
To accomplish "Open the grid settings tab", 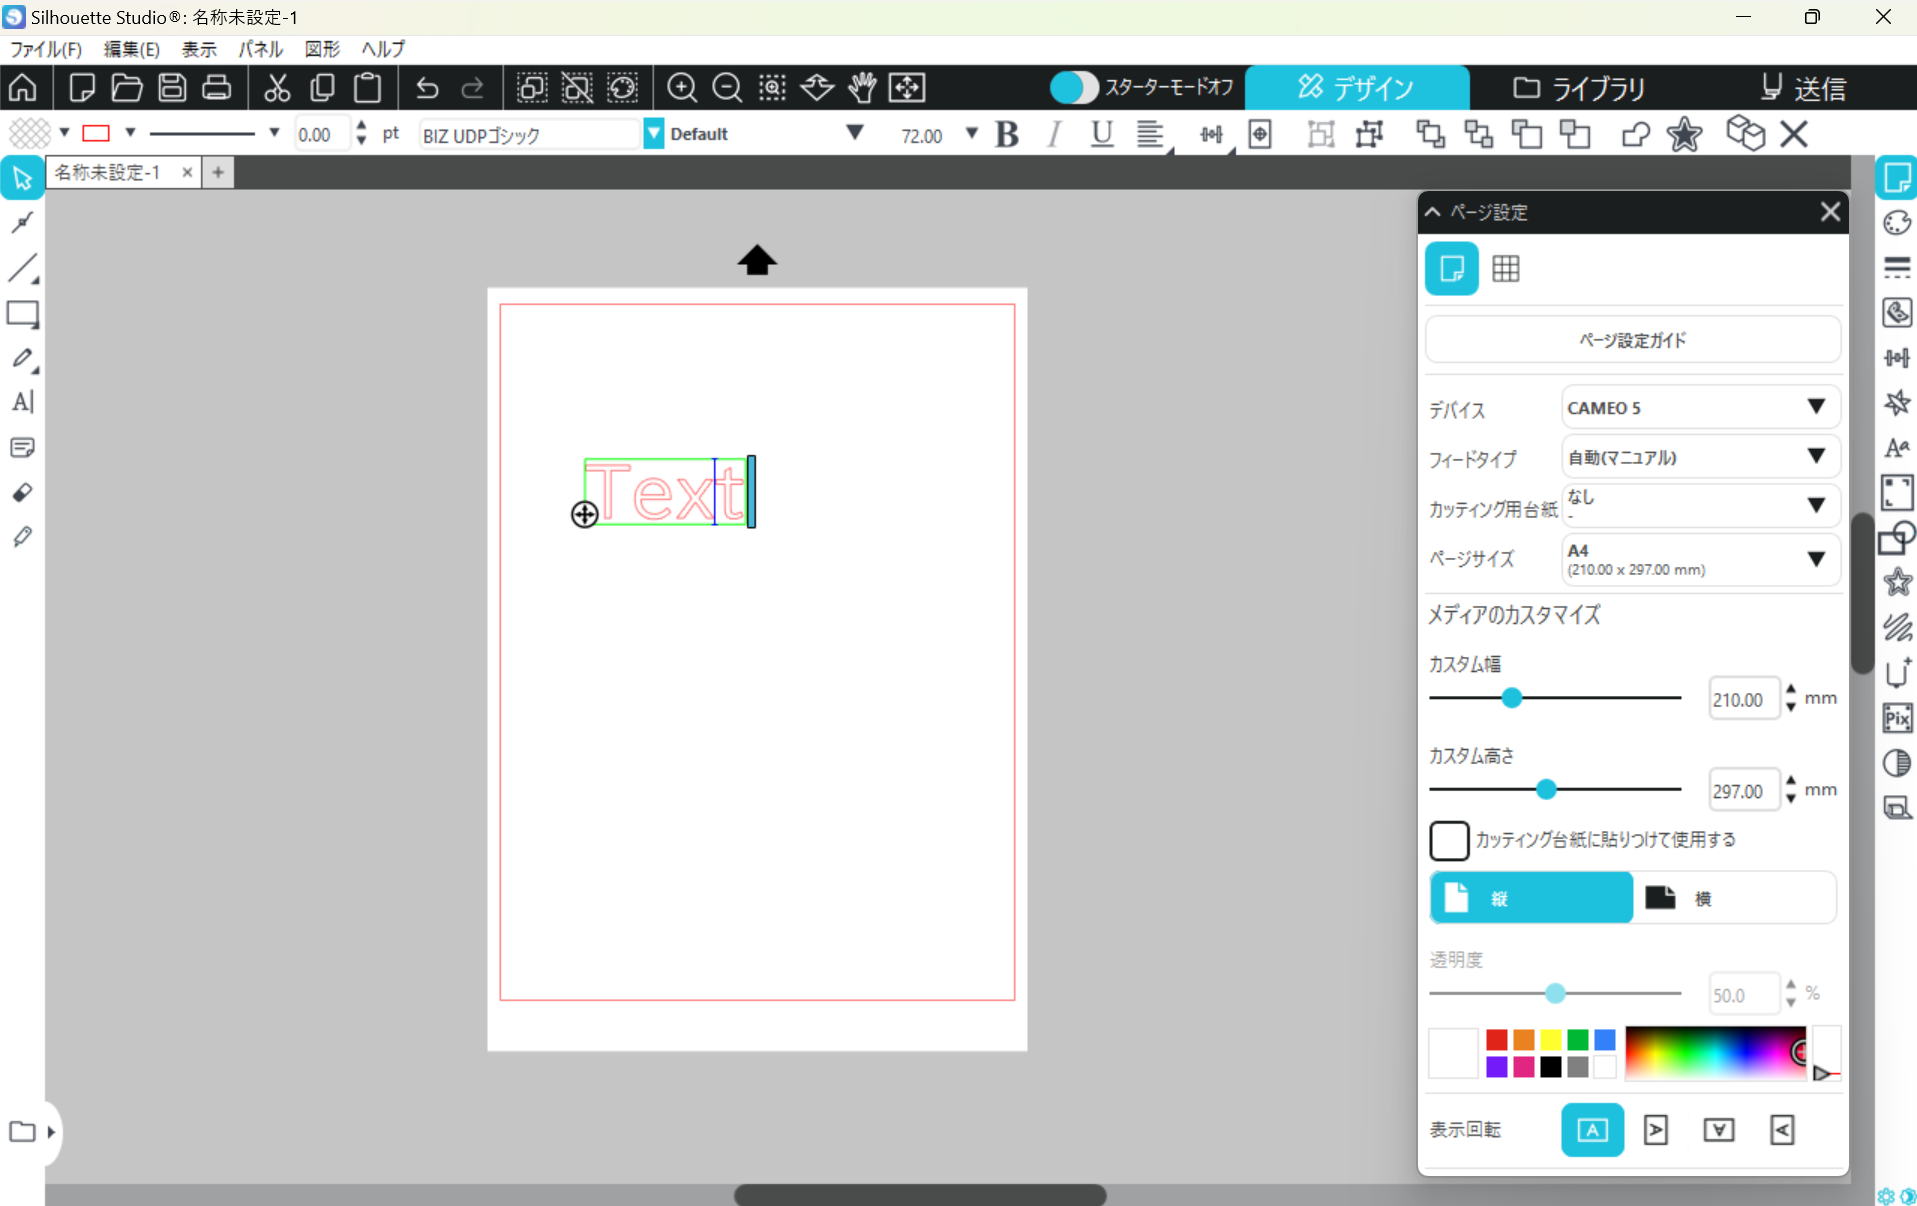I will [1505, 268].
